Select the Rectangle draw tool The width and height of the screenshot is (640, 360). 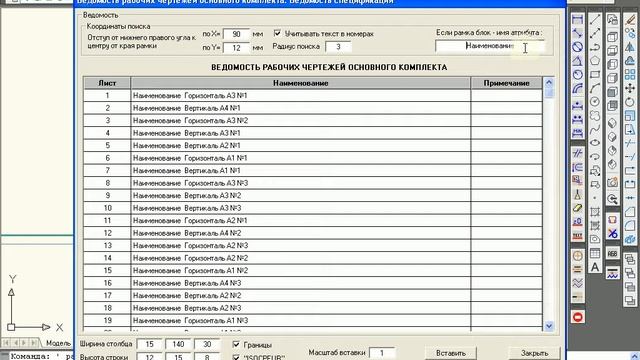coord(595,74)
